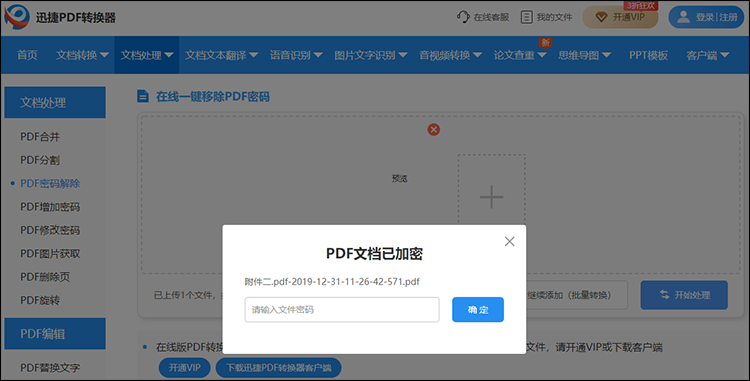The height and width of the screenshot is (381, 750).
Task: Click the 开始处理 button
Action: (684, 295)
